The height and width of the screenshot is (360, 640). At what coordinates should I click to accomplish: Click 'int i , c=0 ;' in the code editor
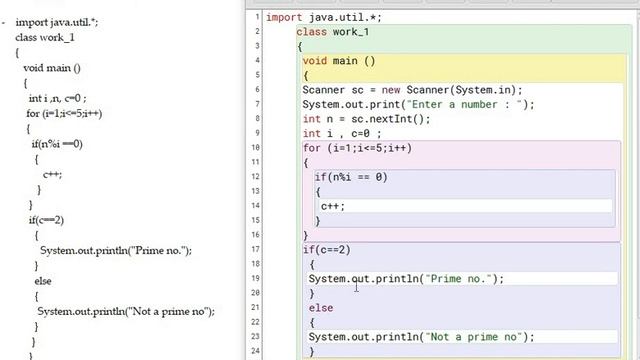pyautogui.click(x=342, y=133)
